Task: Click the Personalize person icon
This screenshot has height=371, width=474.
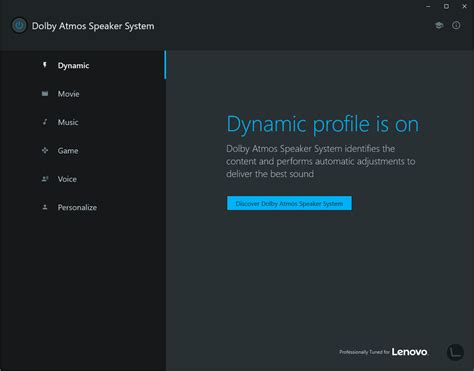Action: point(45,207)
